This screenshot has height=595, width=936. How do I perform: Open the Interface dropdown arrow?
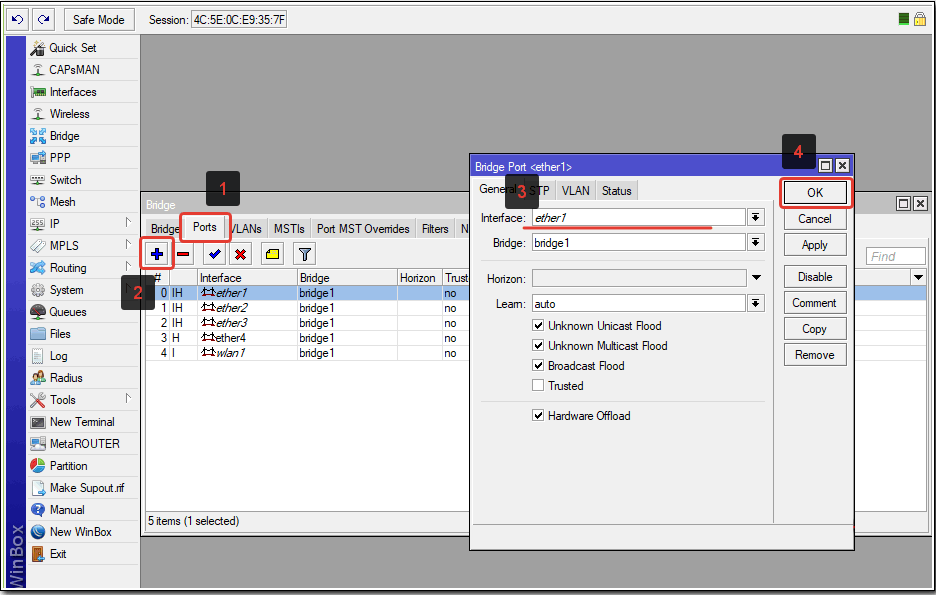click(x=756, y=217)
